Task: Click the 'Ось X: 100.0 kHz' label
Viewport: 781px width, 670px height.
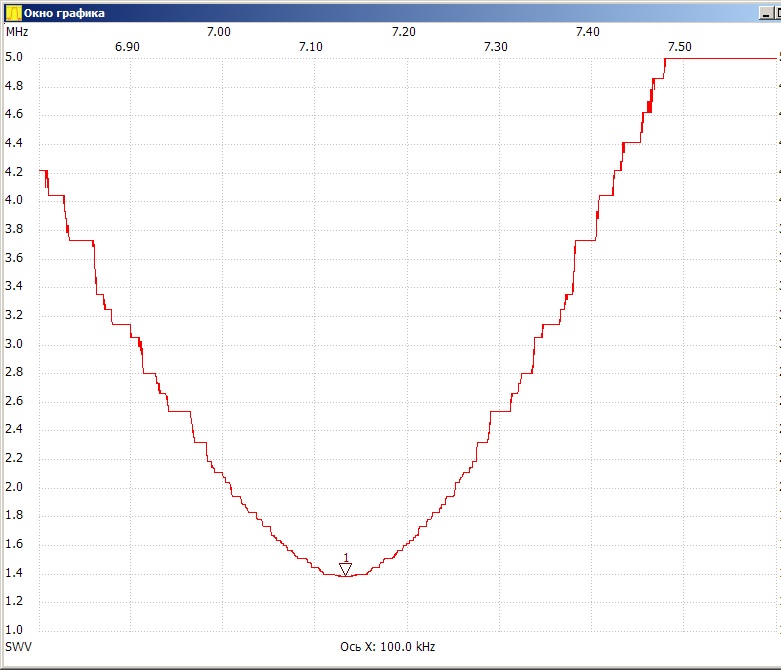Action: point(388,647)
